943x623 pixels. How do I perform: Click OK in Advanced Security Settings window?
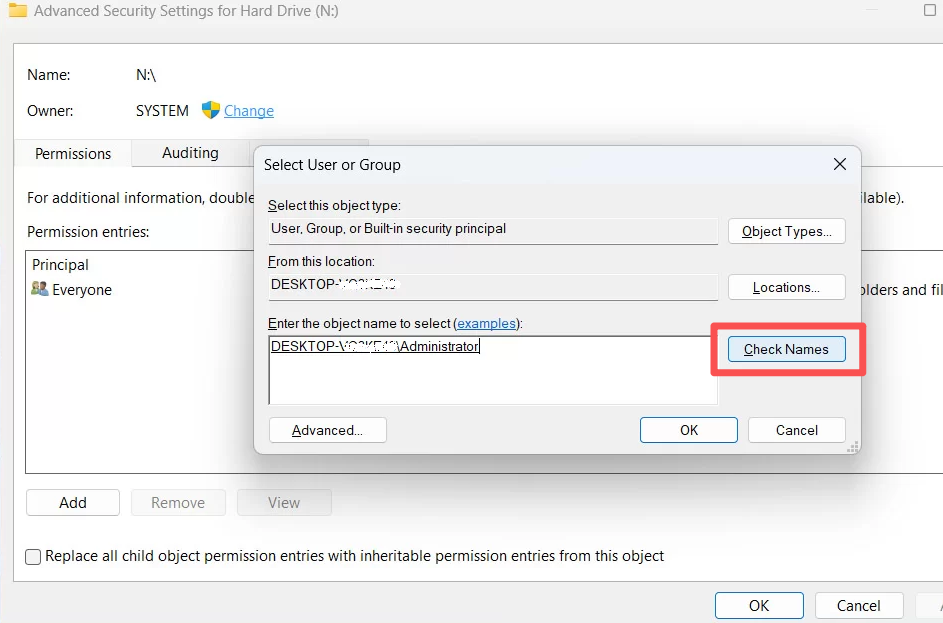(x=759, y=606)
